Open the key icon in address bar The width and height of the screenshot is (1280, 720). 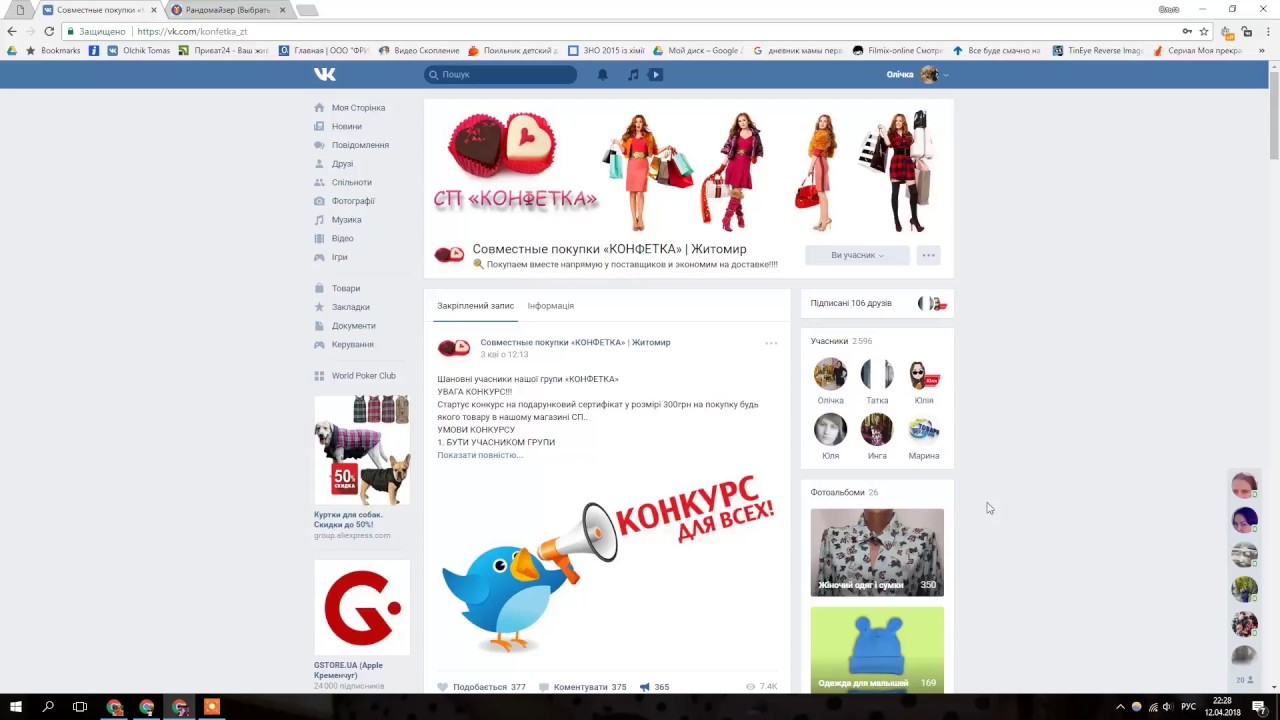tap(1187, 31)
